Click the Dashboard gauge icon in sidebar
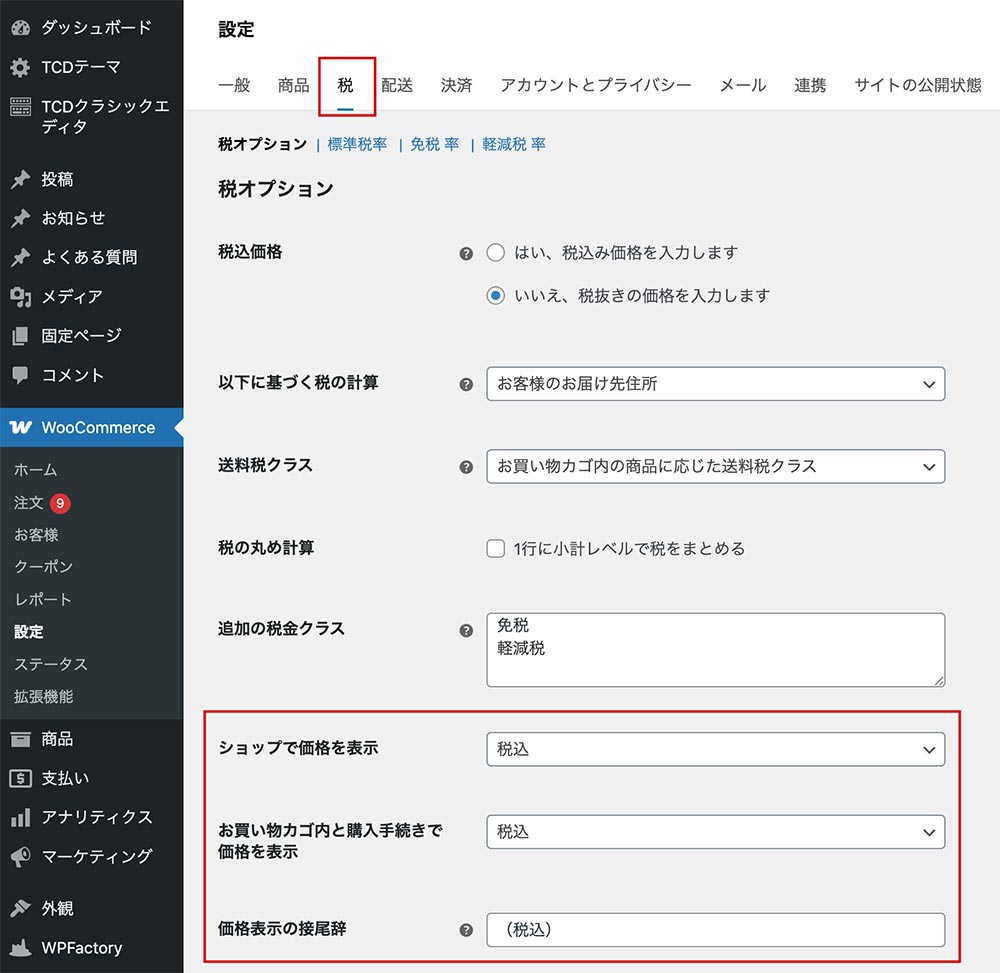Viewport: 1000px width, 973px height. pos(20,28)
